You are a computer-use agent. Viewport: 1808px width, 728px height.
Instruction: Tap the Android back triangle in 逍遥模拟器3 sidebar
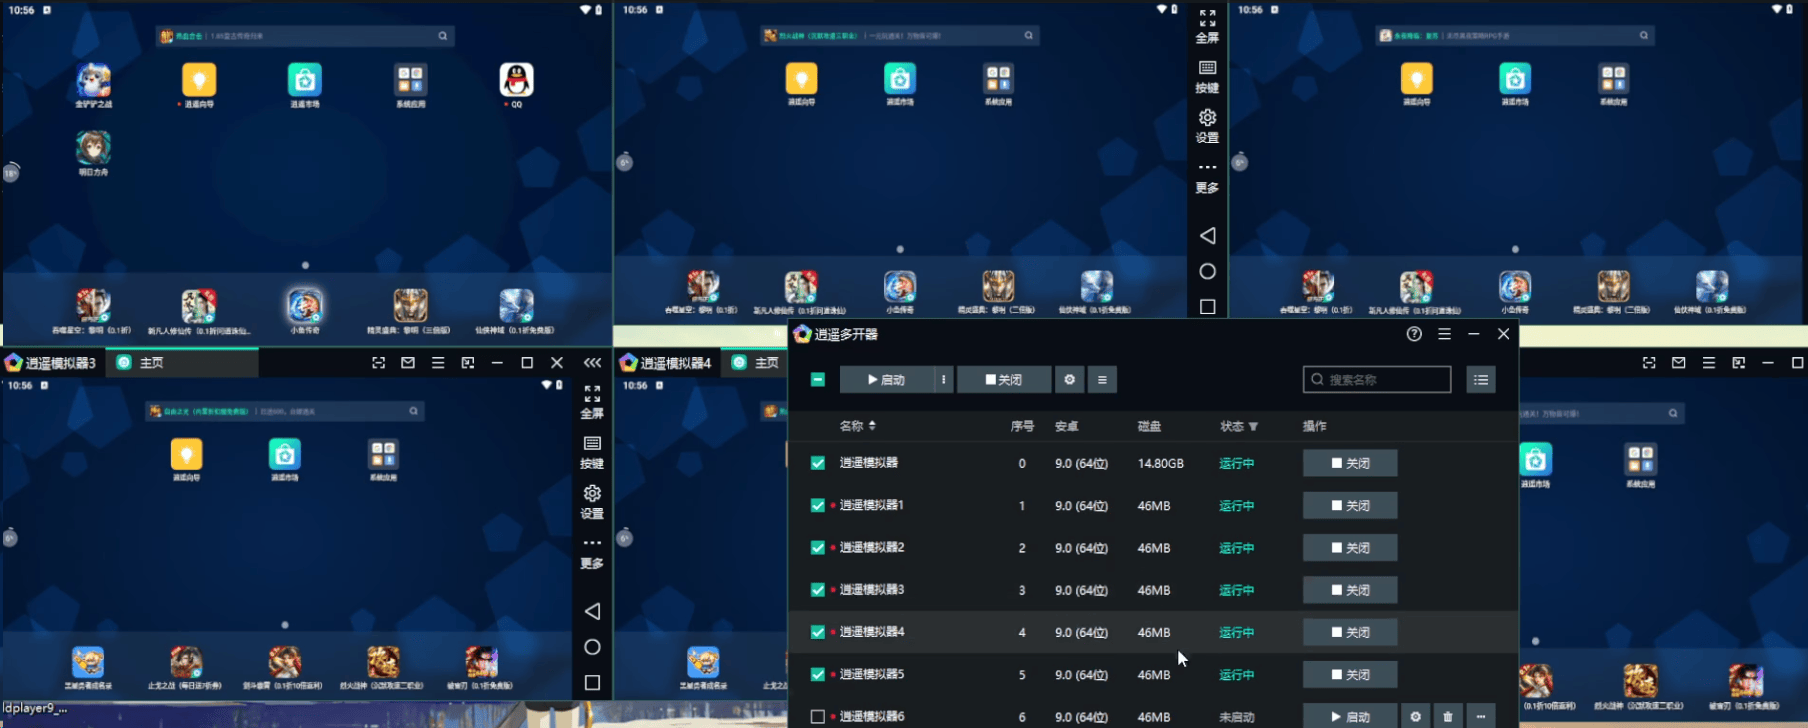click(x=592, y=611)
